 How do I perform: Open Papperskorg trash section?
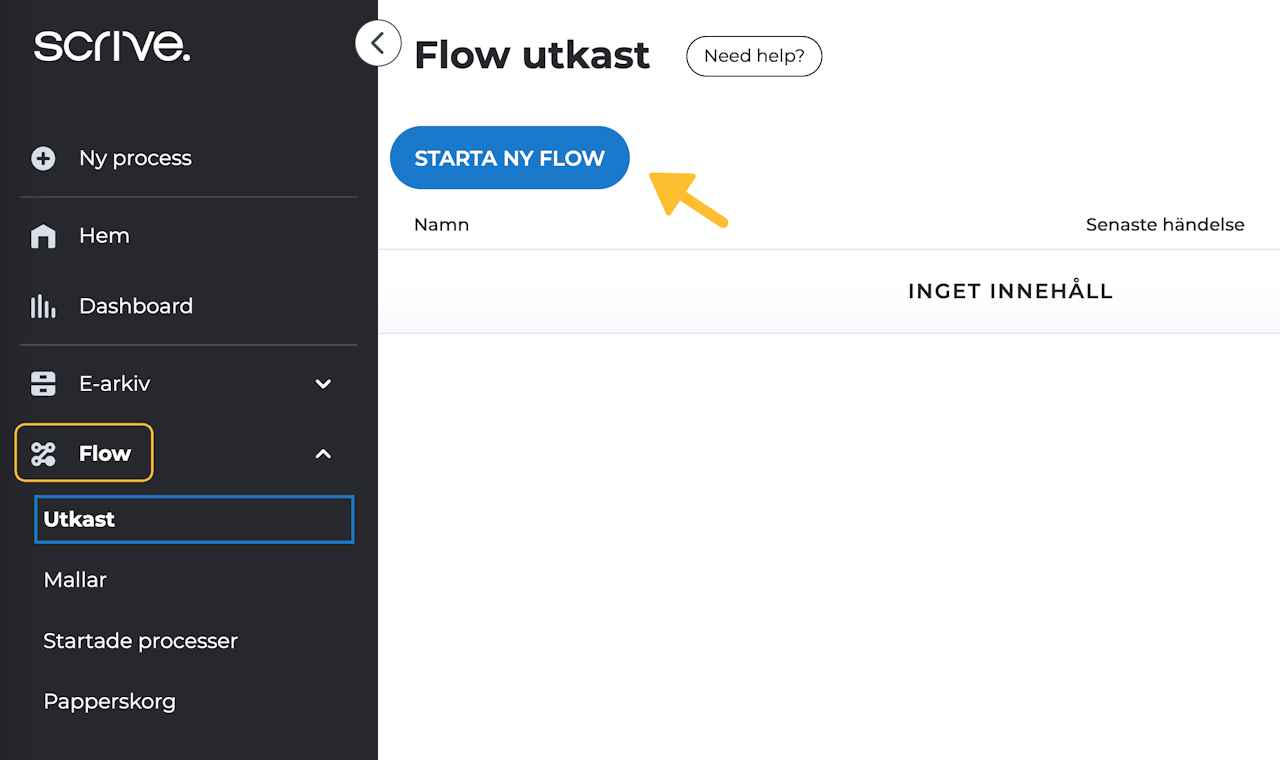[109, 702]
